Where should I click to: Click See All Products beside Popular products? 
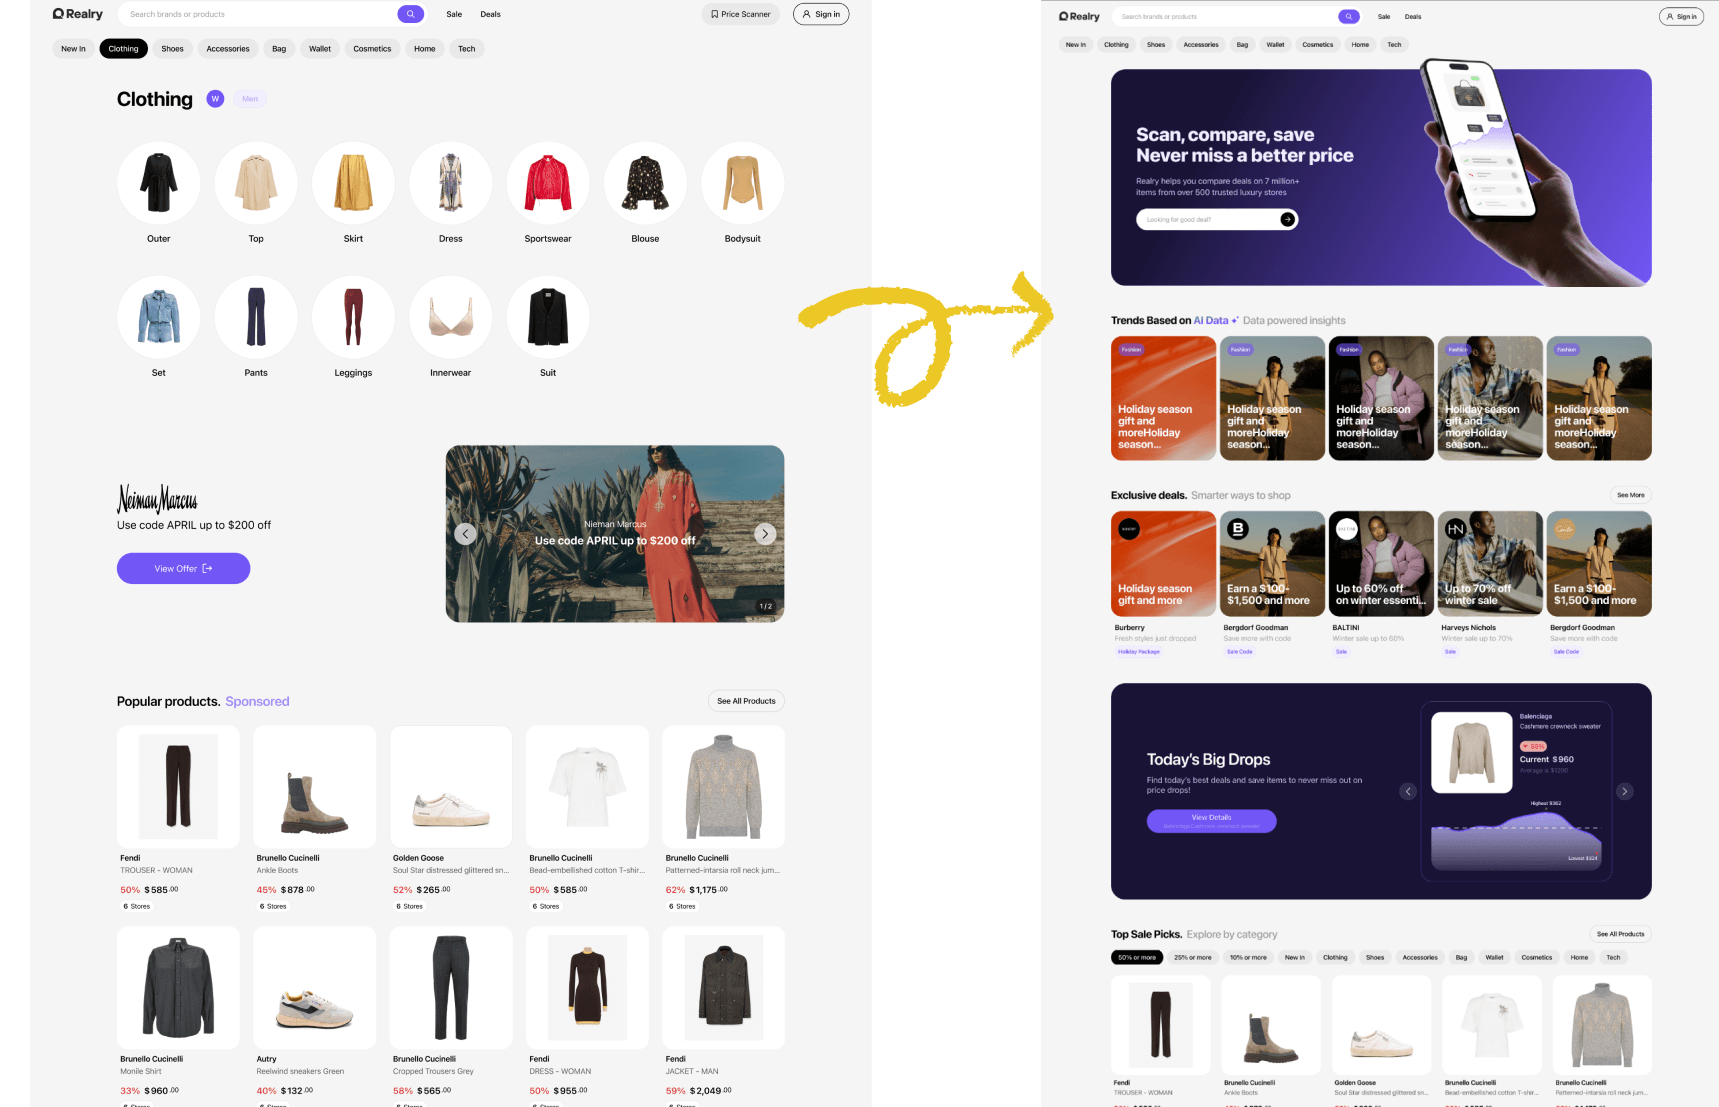pyautogui.click(x=746, y=701)
